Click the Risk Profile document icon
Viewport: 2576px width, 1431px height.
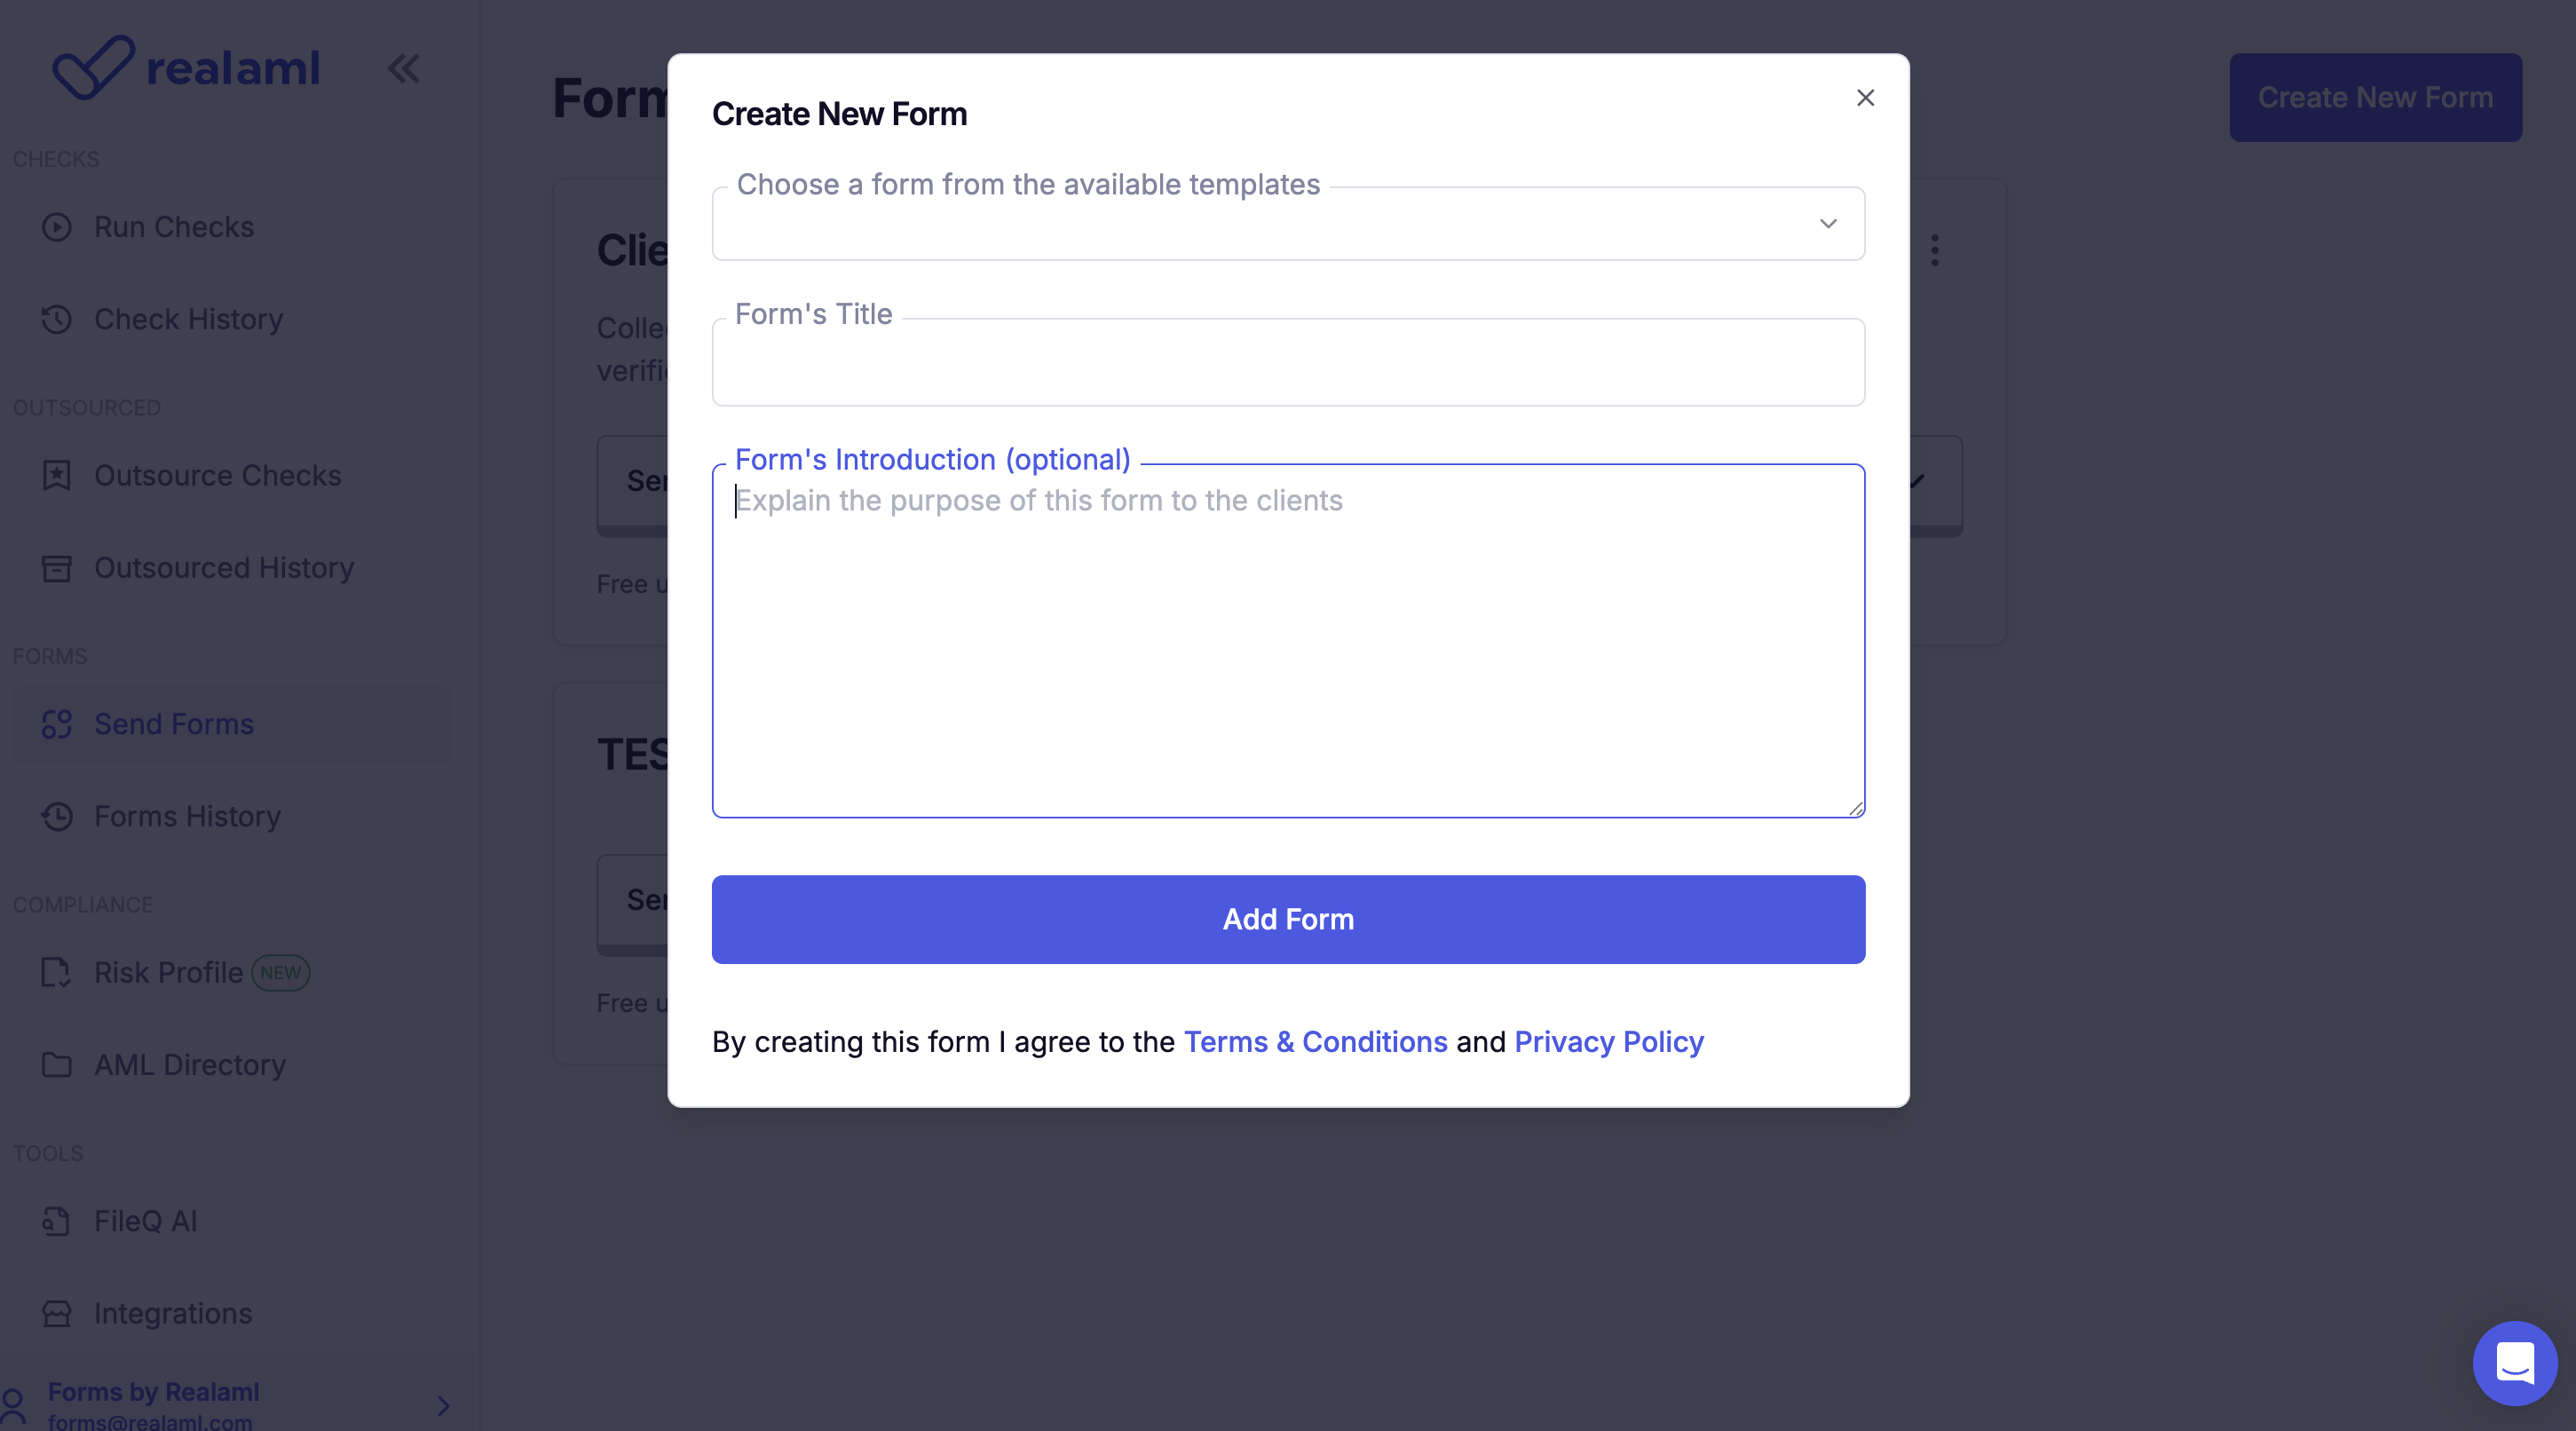point(57,972)
